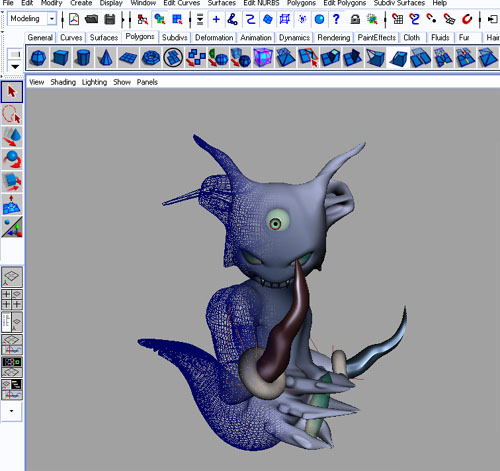Expand the shelf options down arrow
Screen dimensions: 500x471
(x=15, y=67)
